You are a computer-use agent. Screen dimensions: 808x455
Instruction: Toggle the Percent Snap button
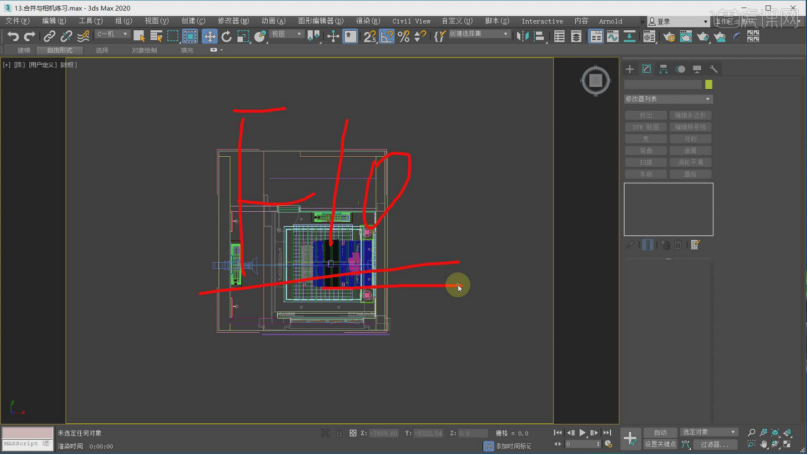403,36
